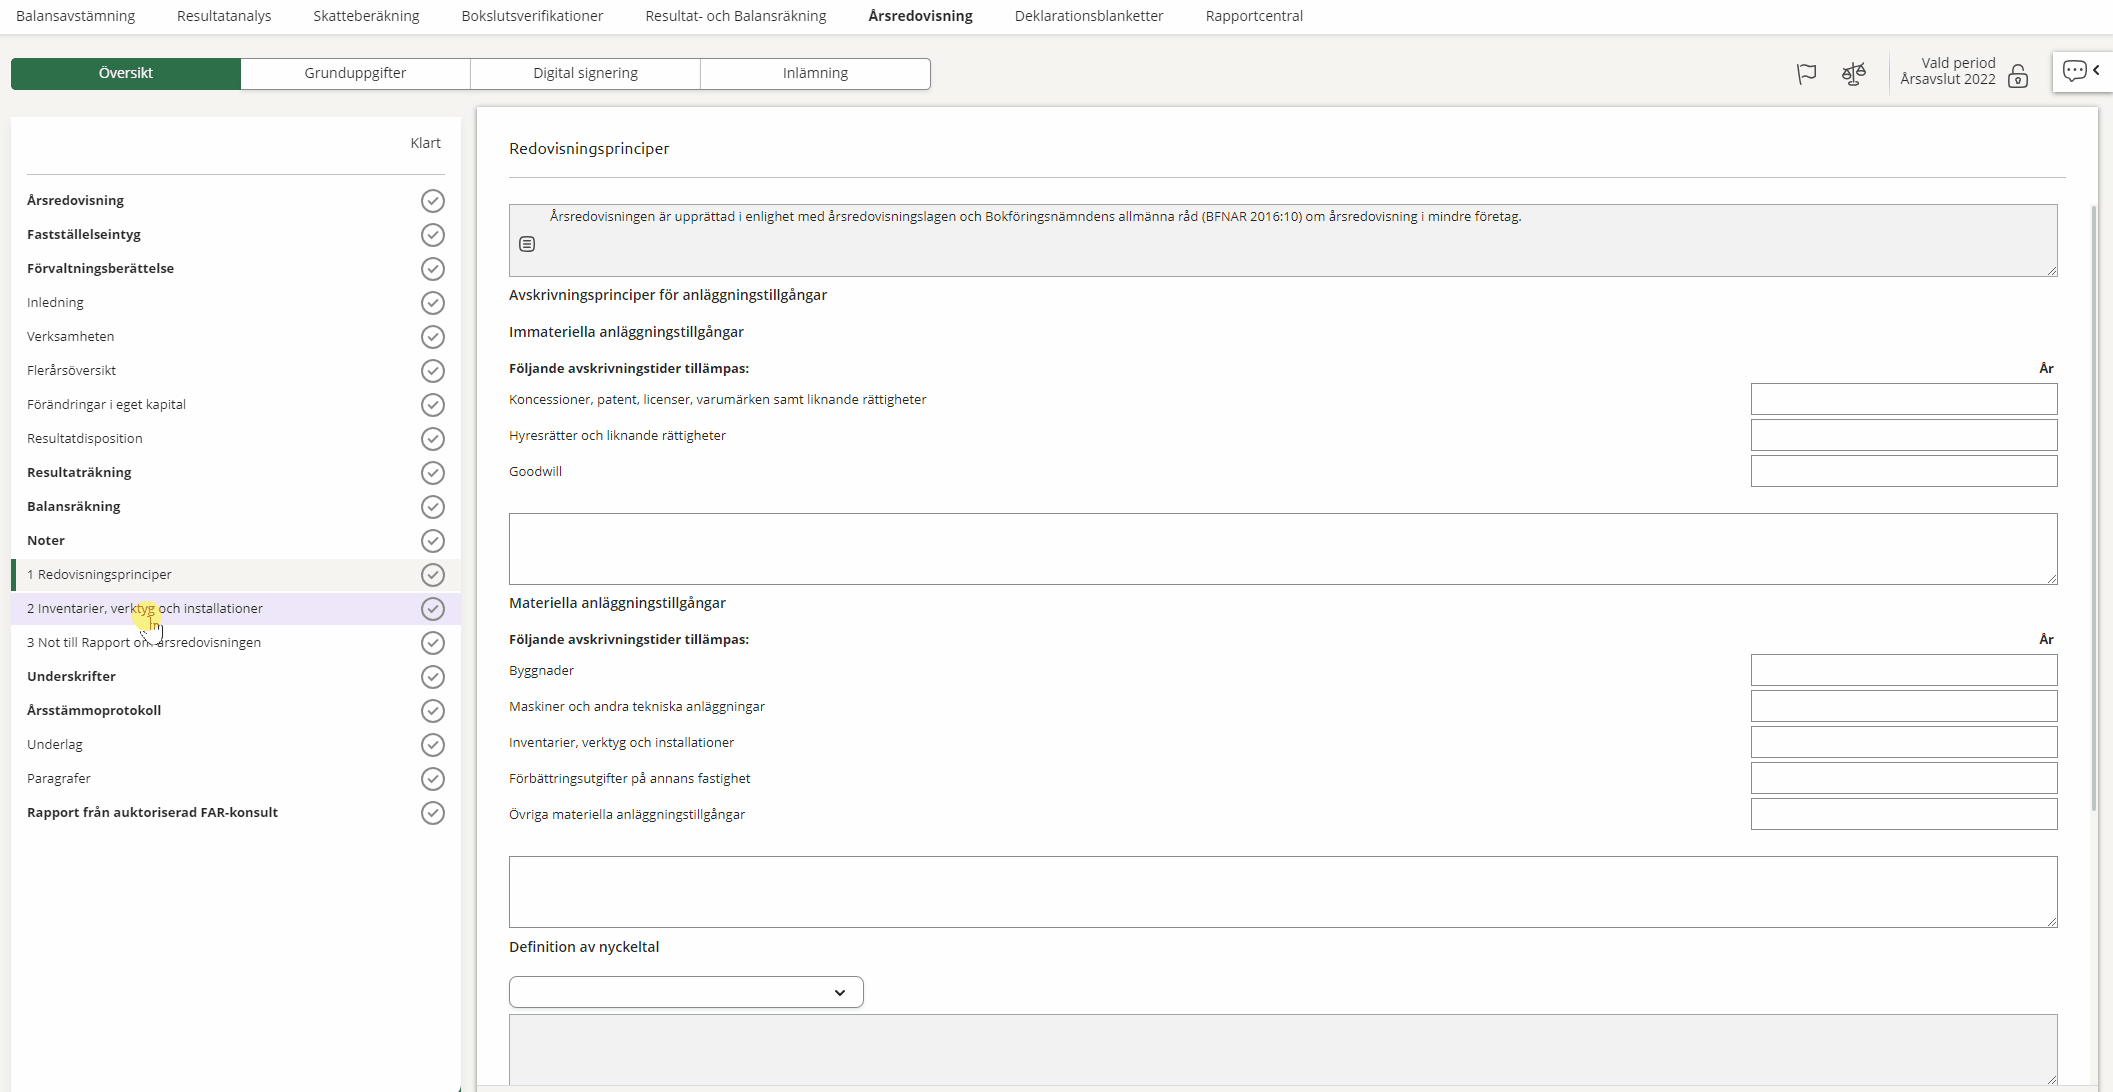
Task: Switch to the Grunduppgifter tab
Action: [355, 73]
